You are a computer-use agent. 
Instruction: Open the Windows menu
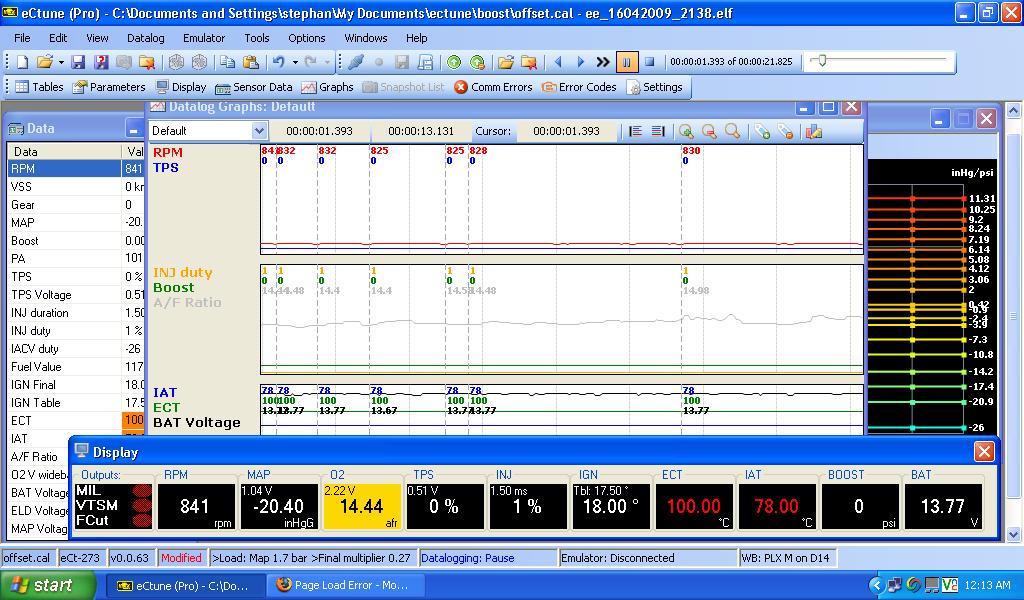click(366, 38)
